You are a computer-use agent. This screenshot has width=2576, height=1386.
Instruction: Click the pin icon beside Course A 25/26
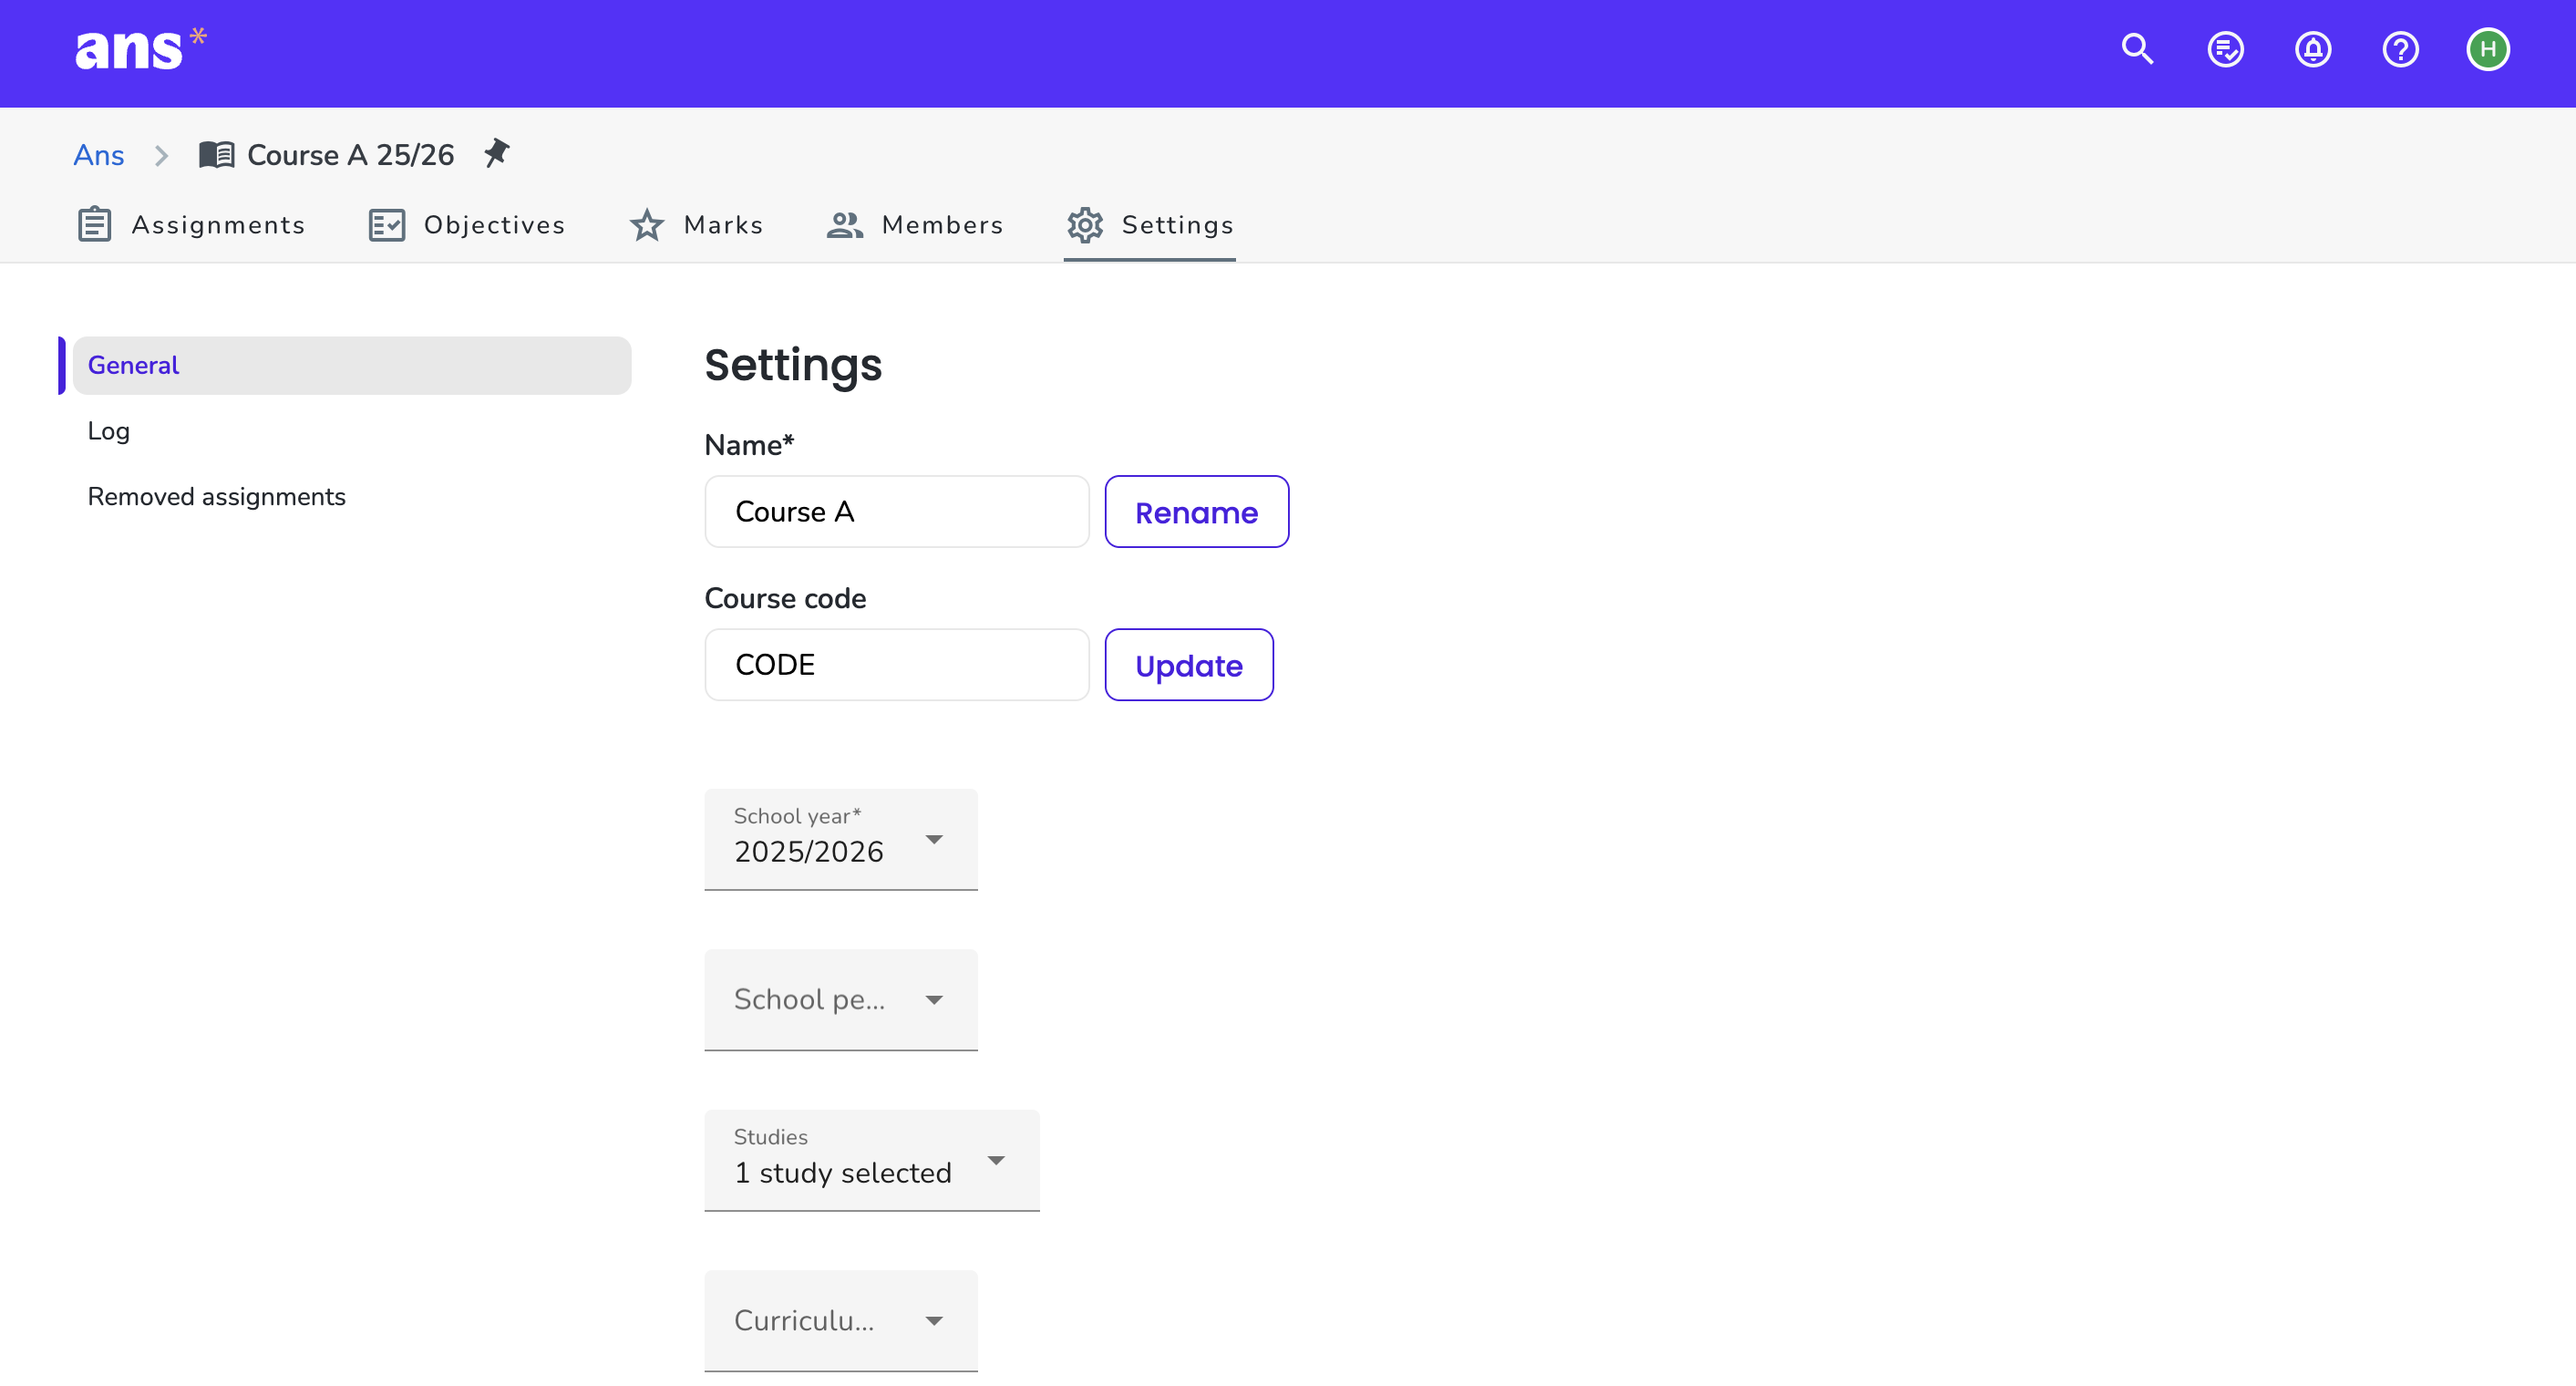(497, 153)
